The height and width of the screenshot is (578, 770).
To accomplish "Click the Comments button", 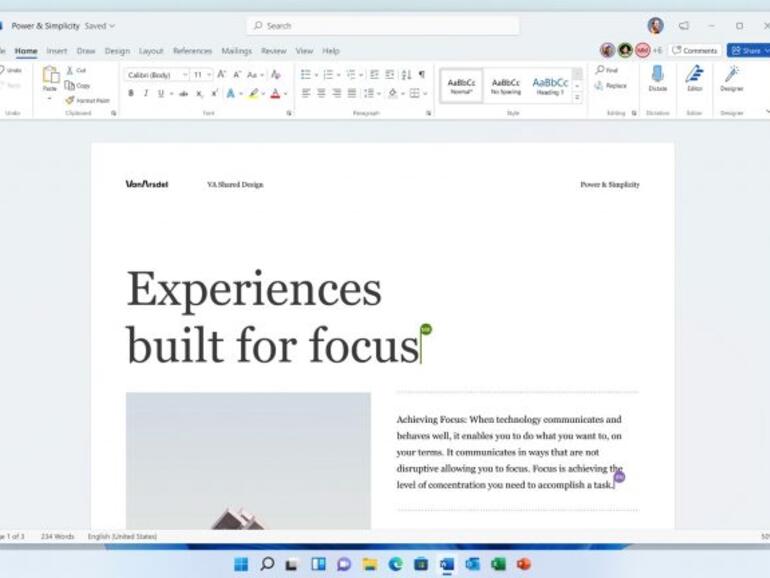I will coord(694,50).
